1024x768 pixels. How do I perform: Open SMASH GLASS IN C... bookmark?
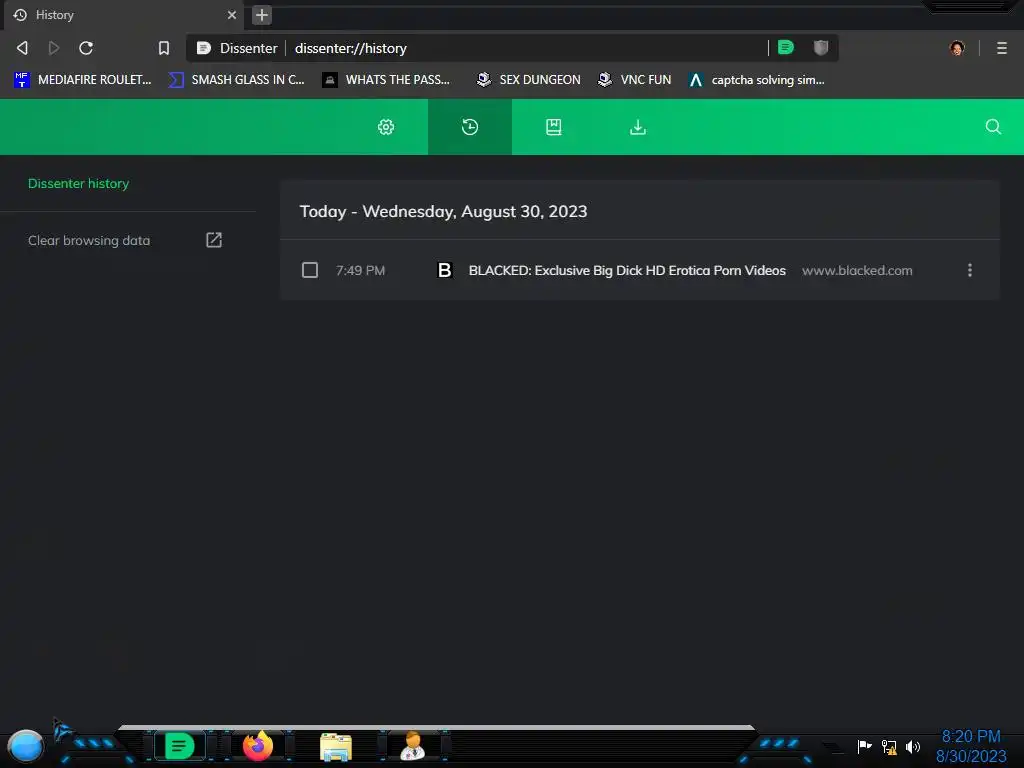pyautogui.click(x=236, y=80)
